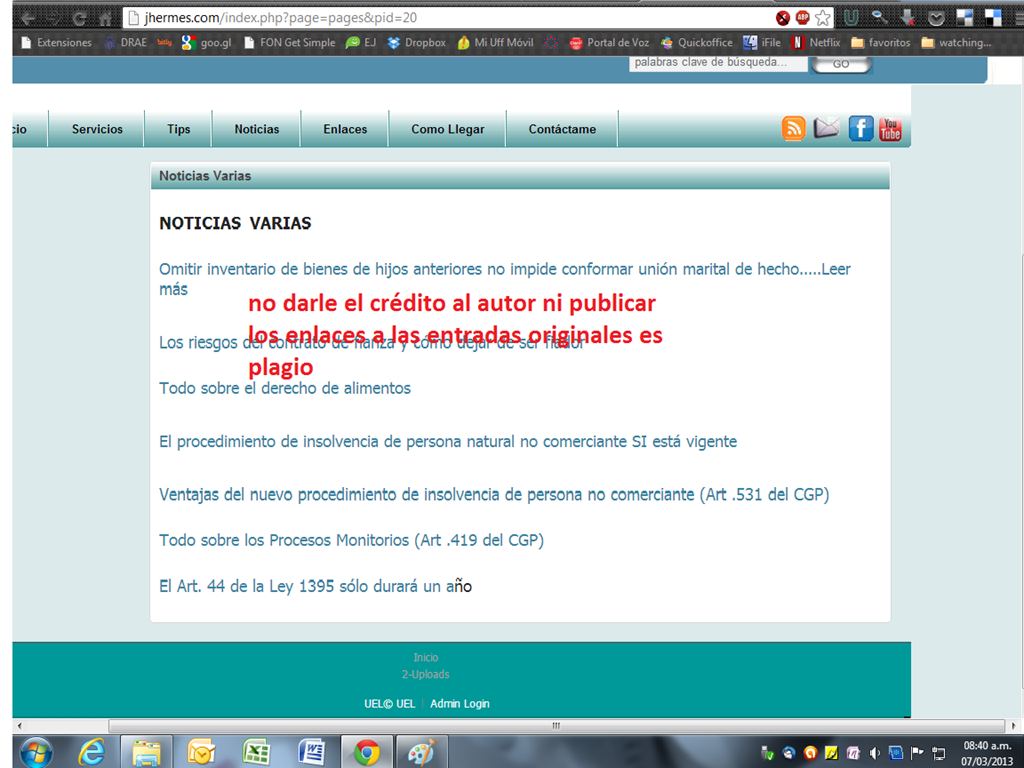Open the YouTube channel icon
The image size is (1024, 768).
[890, 128]
